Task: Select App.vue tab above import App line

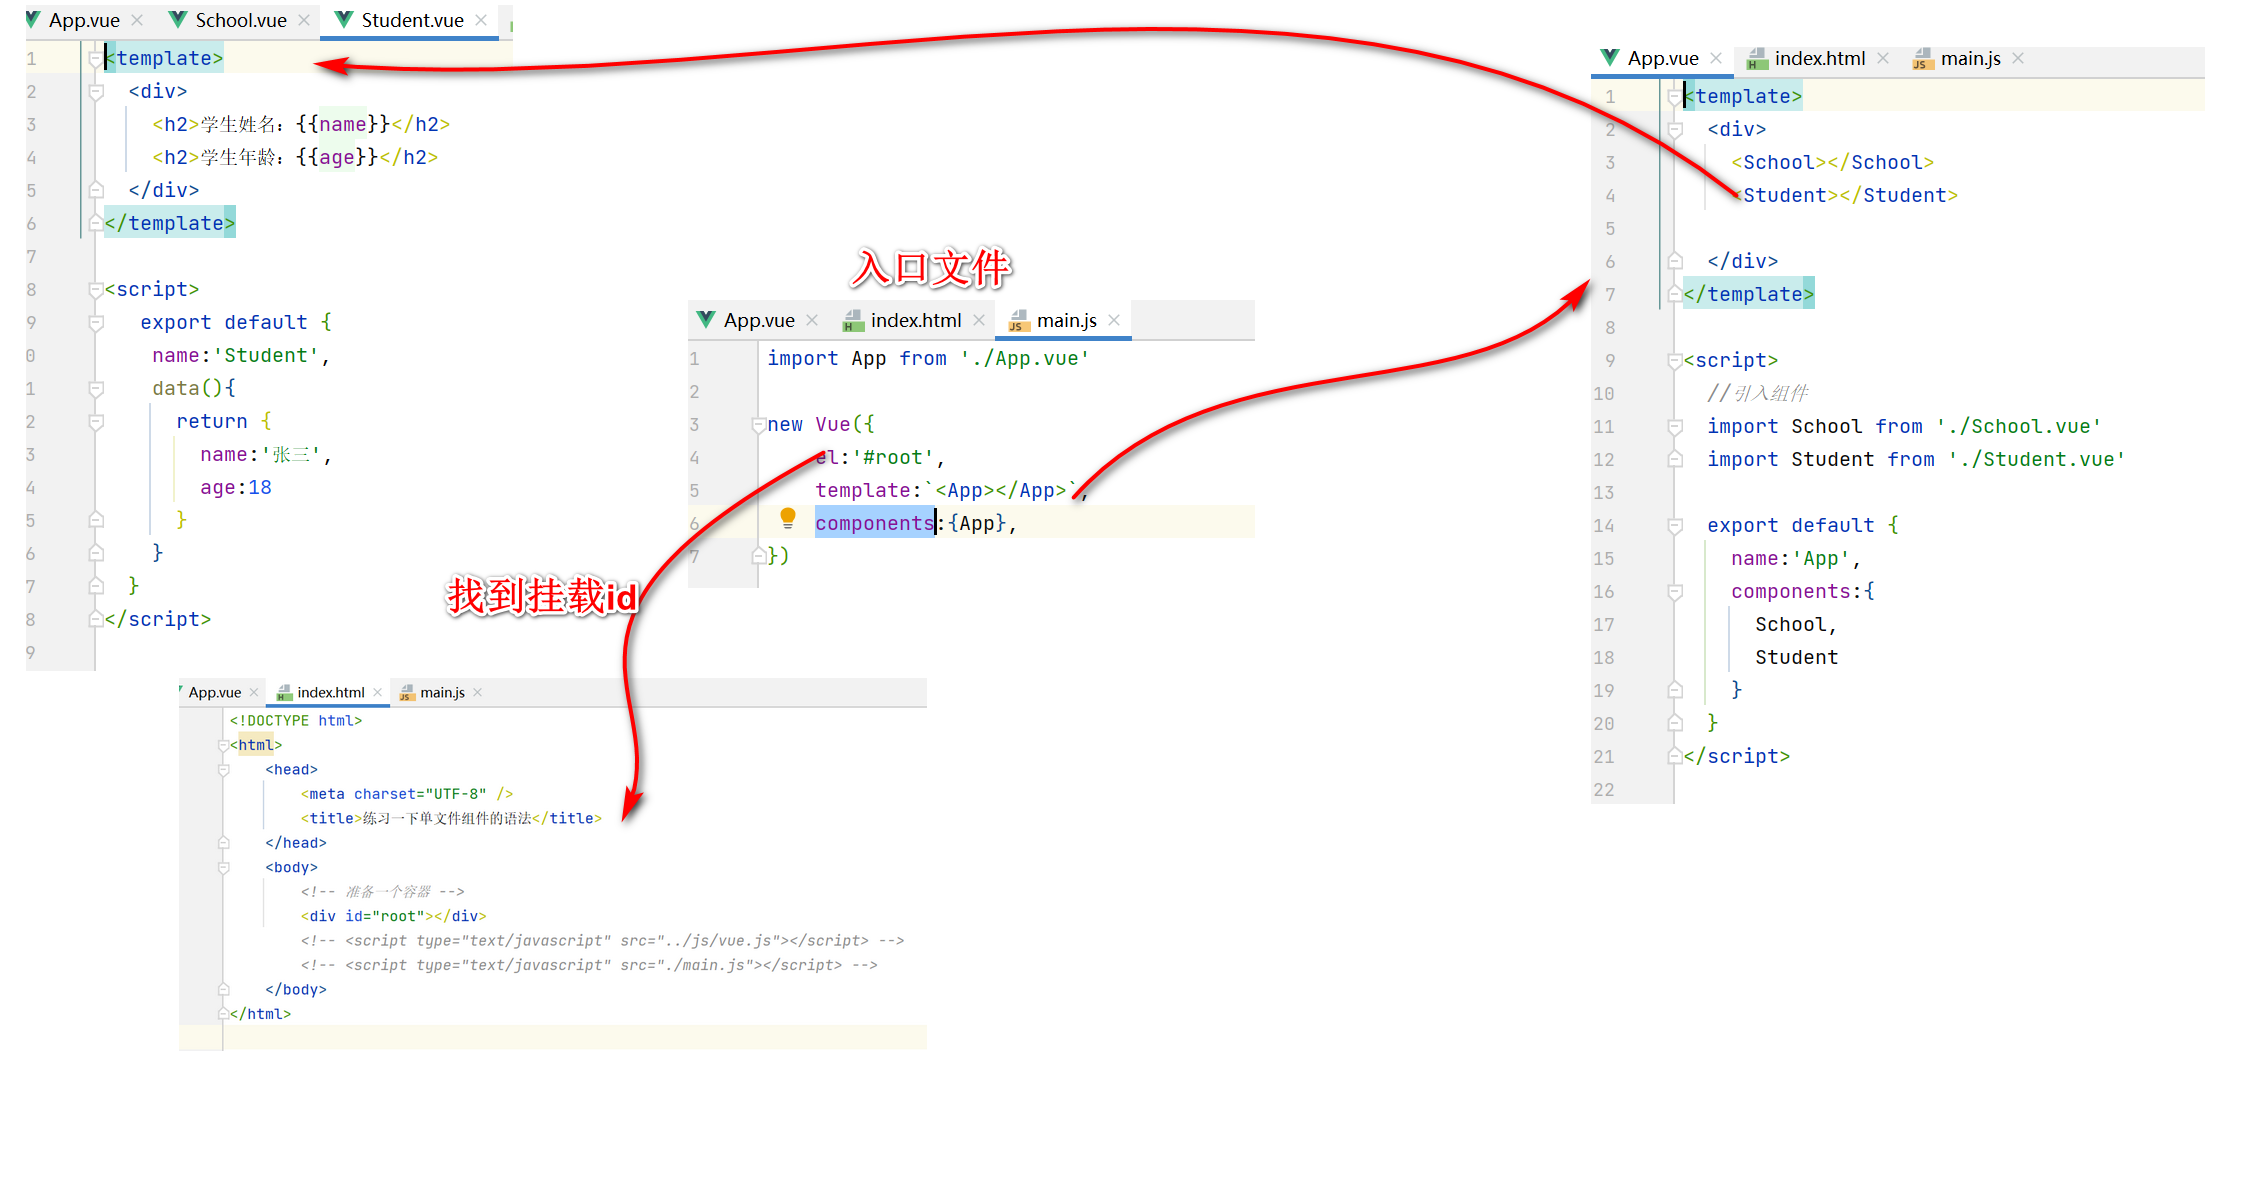Action: click(758, 320)
